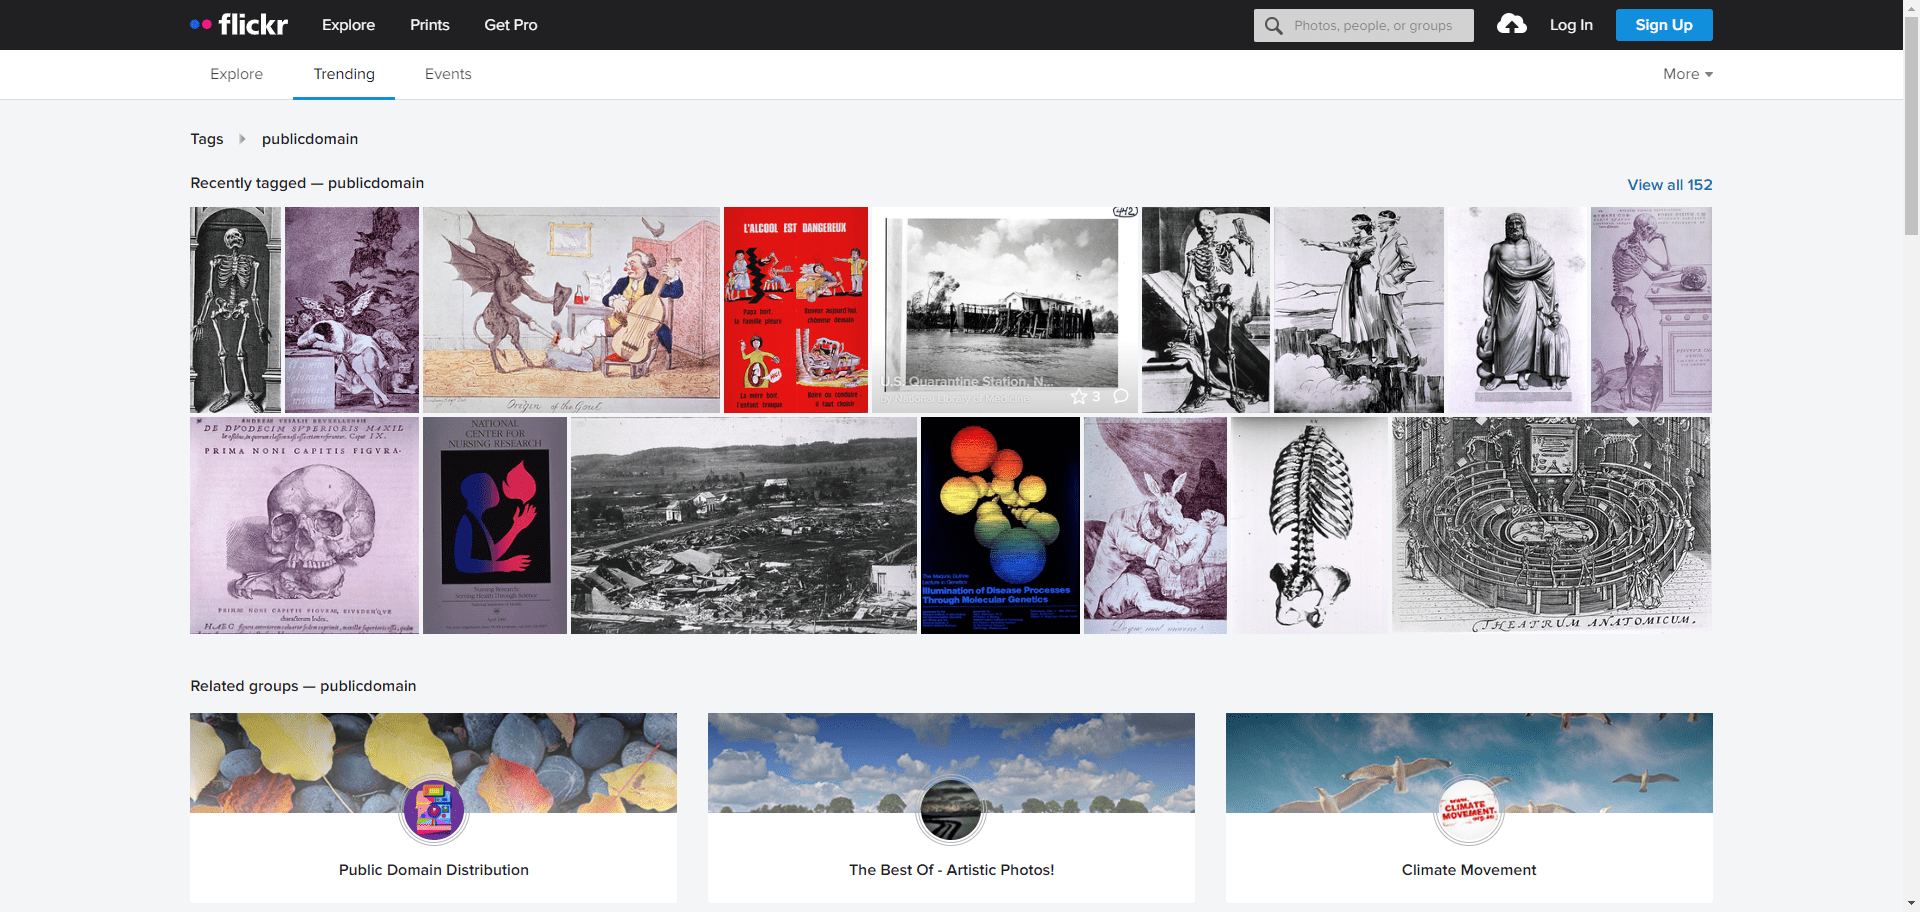Image resolution: width=1920 pixels, height=912 pixels.
Task: Open the L'alcool est dangereux red poster
Action: pos(795,310)
